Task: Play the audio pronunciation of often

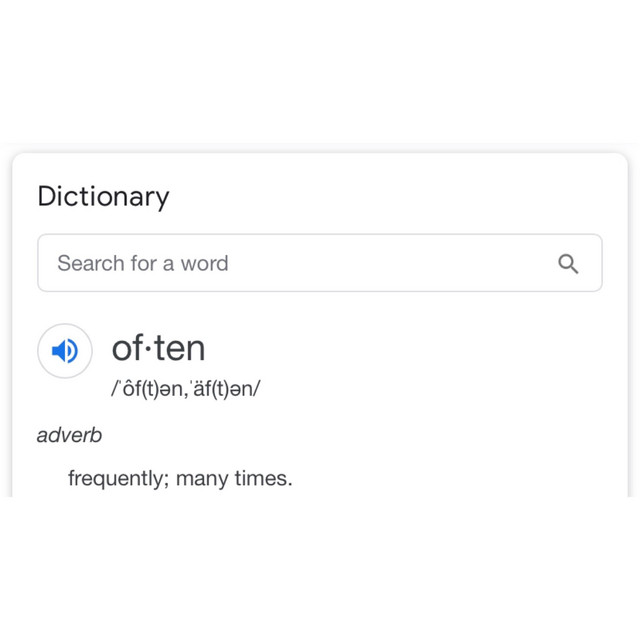Action: 65,350
